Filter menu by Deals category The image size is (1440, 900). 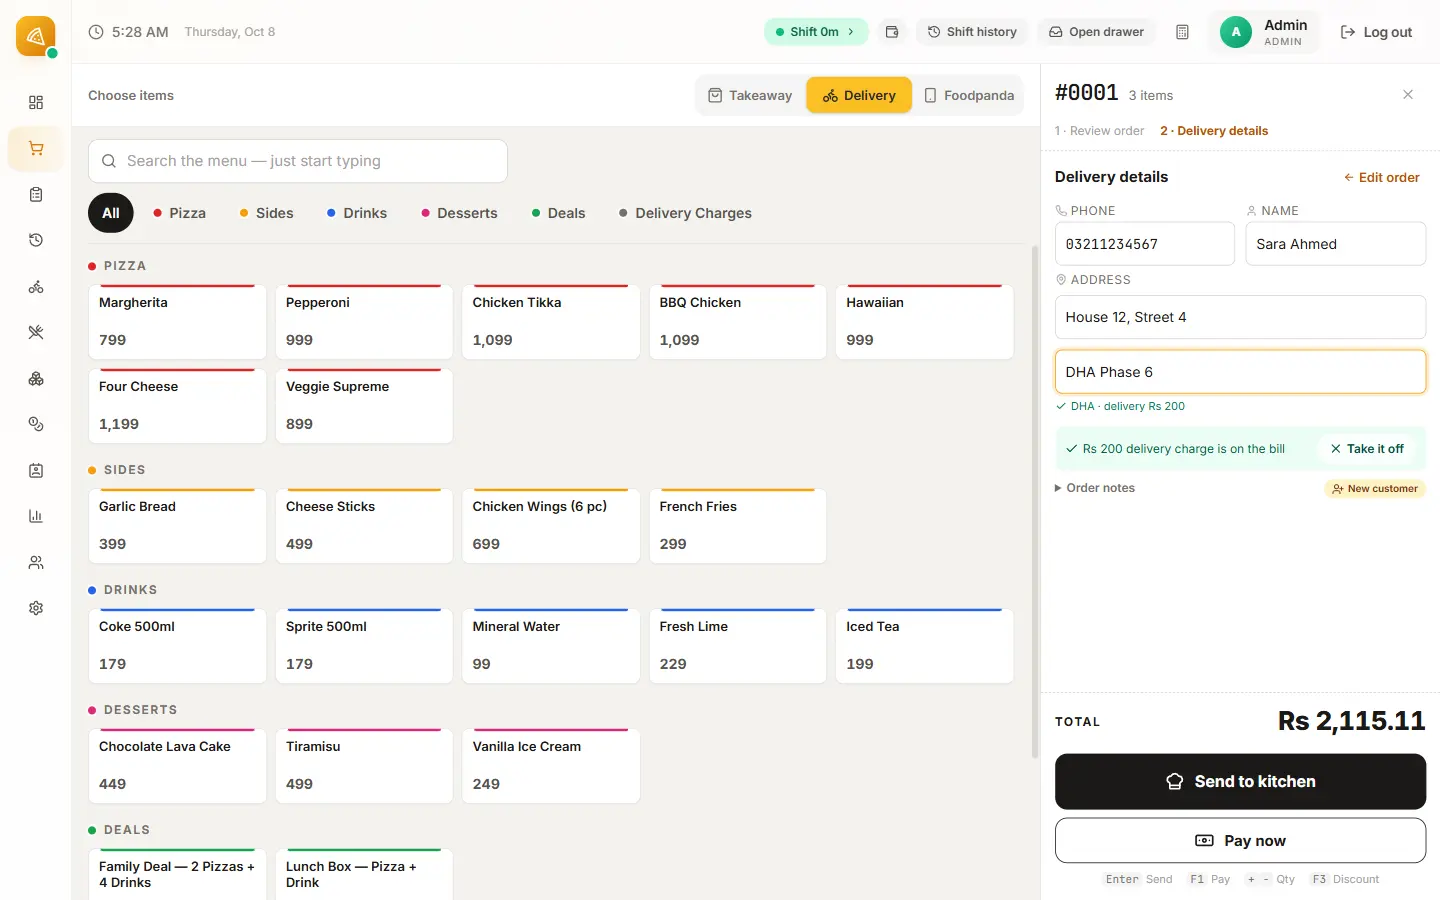click(x=558, y=213)
